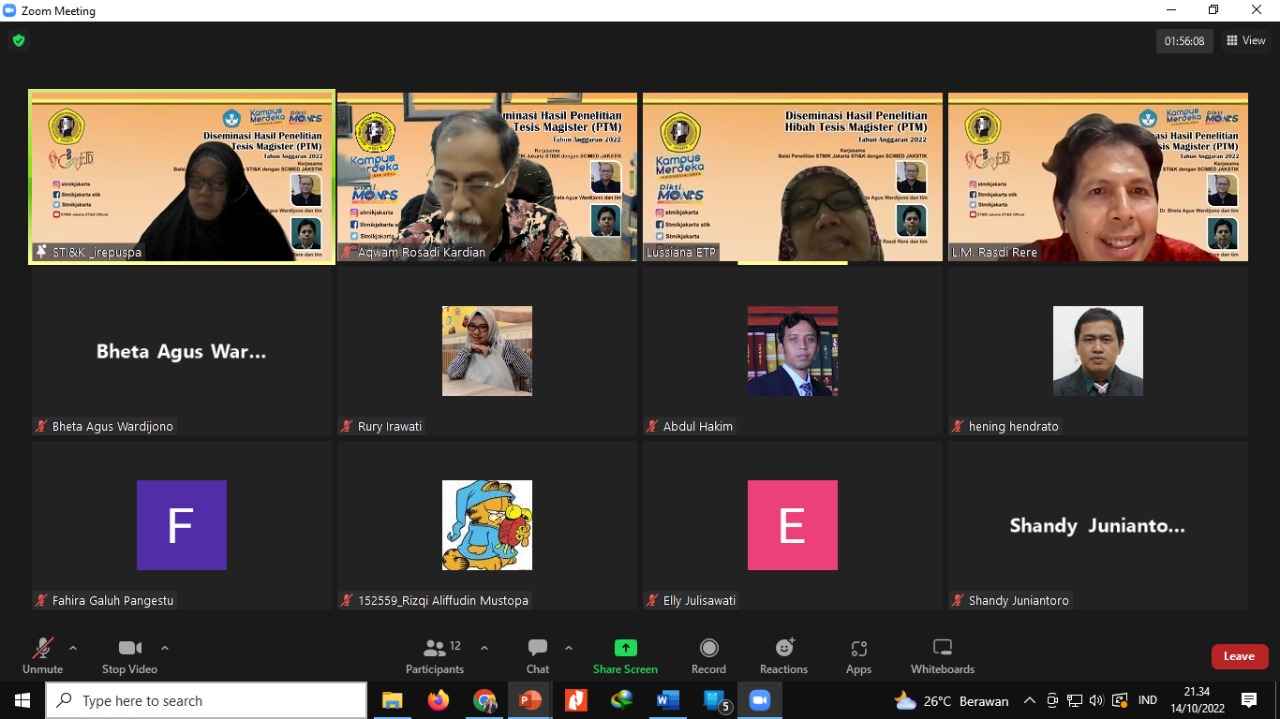This screenshot has height=719, width=1280.
Task: Click the green encryption shield icon
Action: click(19, 41)
